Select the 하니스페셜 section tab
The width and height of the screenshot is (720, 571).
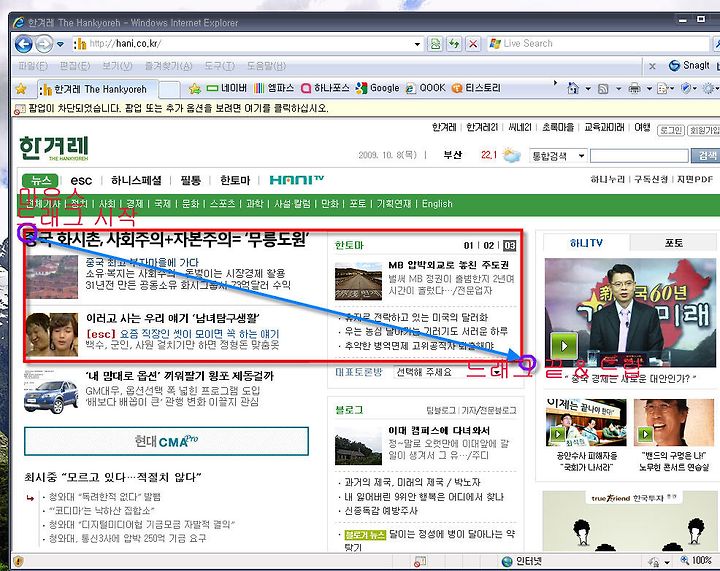click(136, 180)
